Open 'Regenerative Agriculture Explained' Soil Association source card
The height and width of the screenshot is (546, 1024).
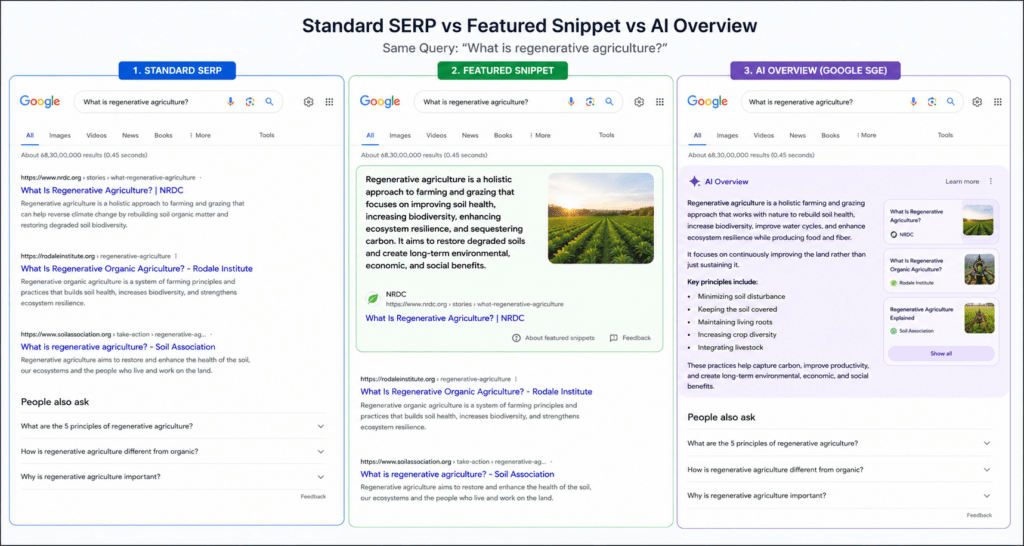[941, 320]
